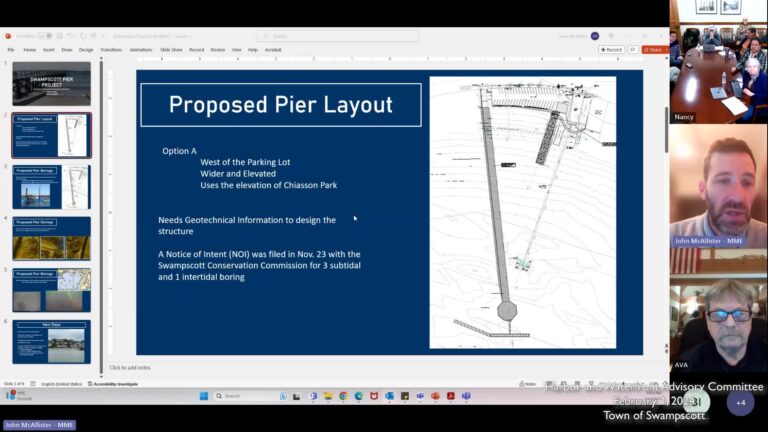
Task: Select slide 6 Next Steps thumbnail
Action: pyautogui.click(x=51, y=341)
